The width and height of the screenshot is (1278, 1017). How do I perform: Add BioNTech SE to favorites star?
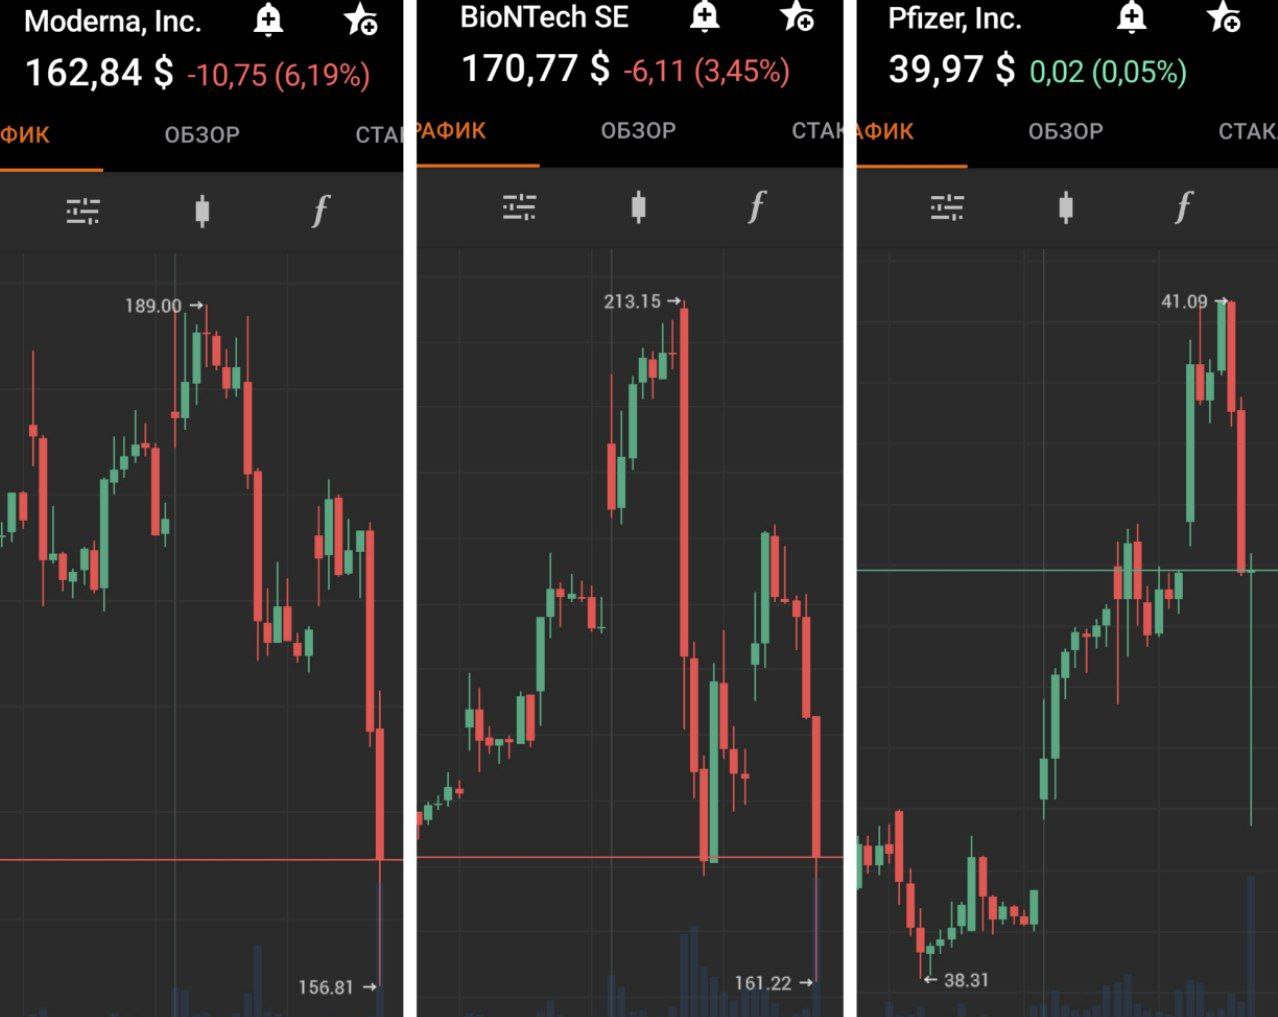tap(798, 16)
